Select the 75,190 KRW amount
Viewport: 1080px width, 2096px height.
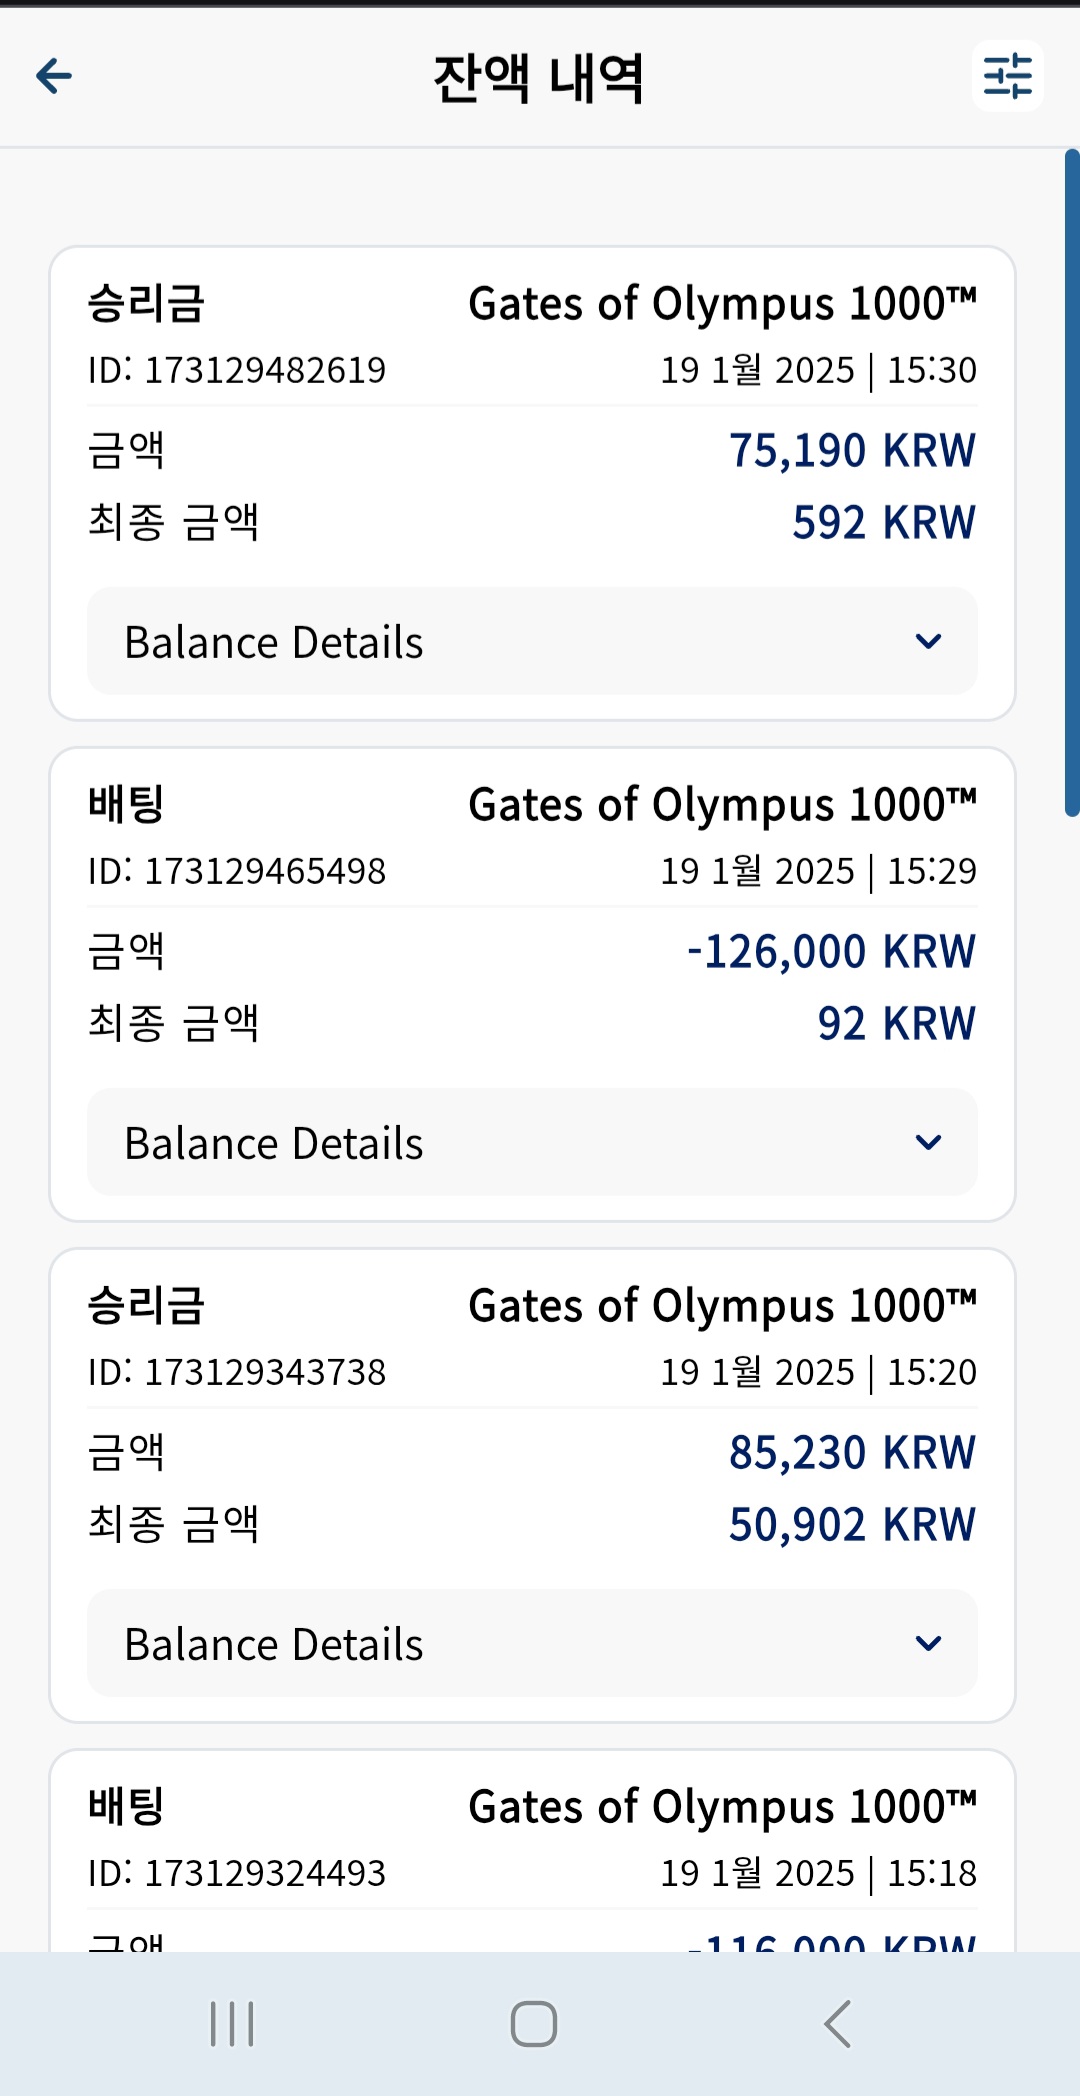coord(852,450)
